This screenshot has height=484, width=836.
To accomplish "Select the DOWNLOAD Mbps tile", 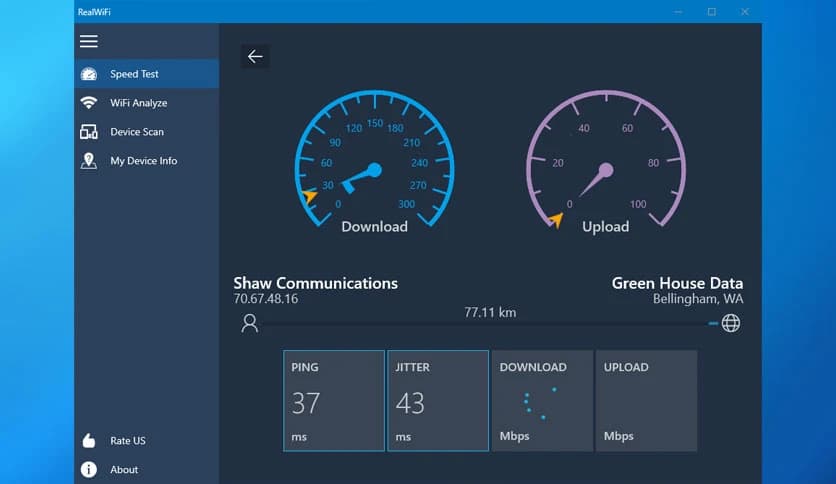I will click(542, 401).
